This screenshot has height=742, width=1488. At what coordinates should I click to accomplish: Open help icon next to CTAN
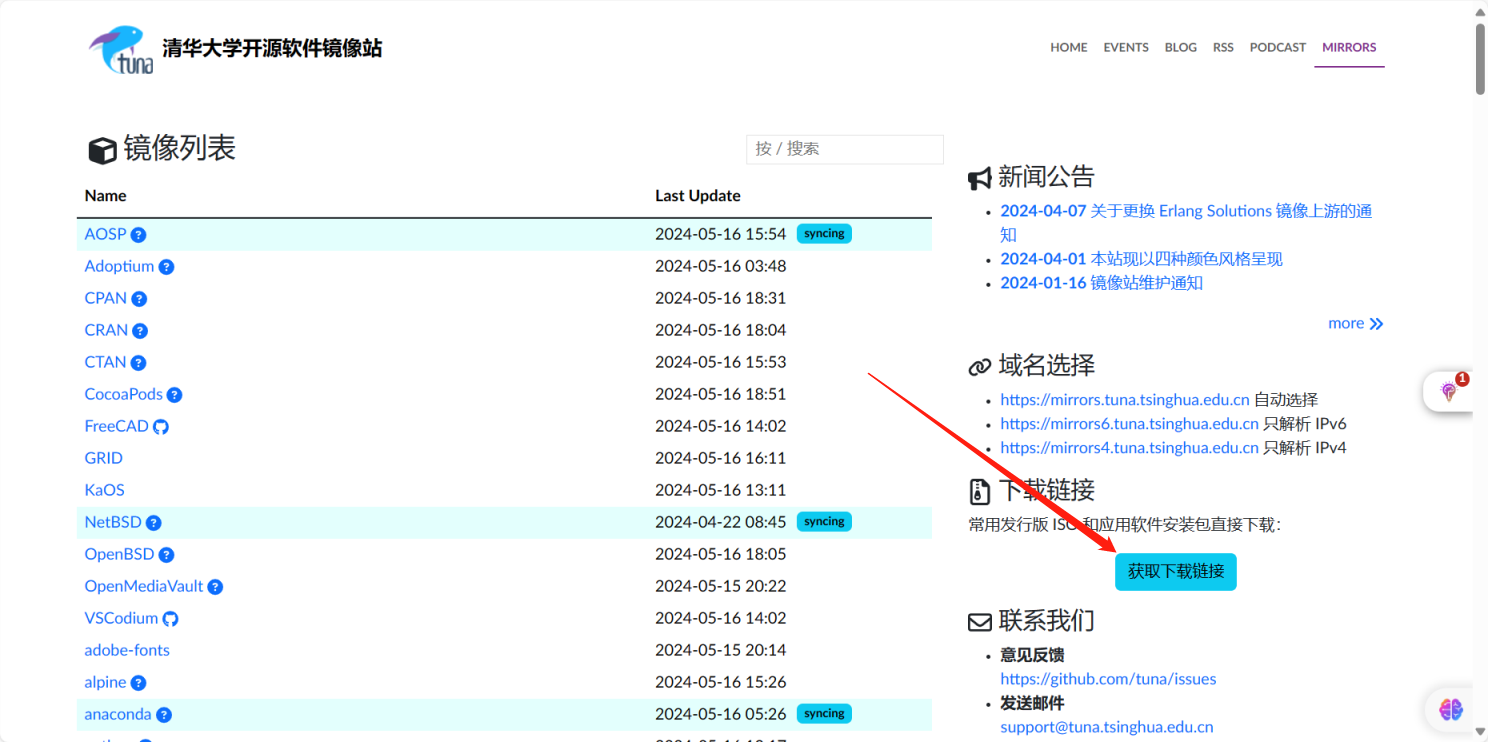pos(138,363)
